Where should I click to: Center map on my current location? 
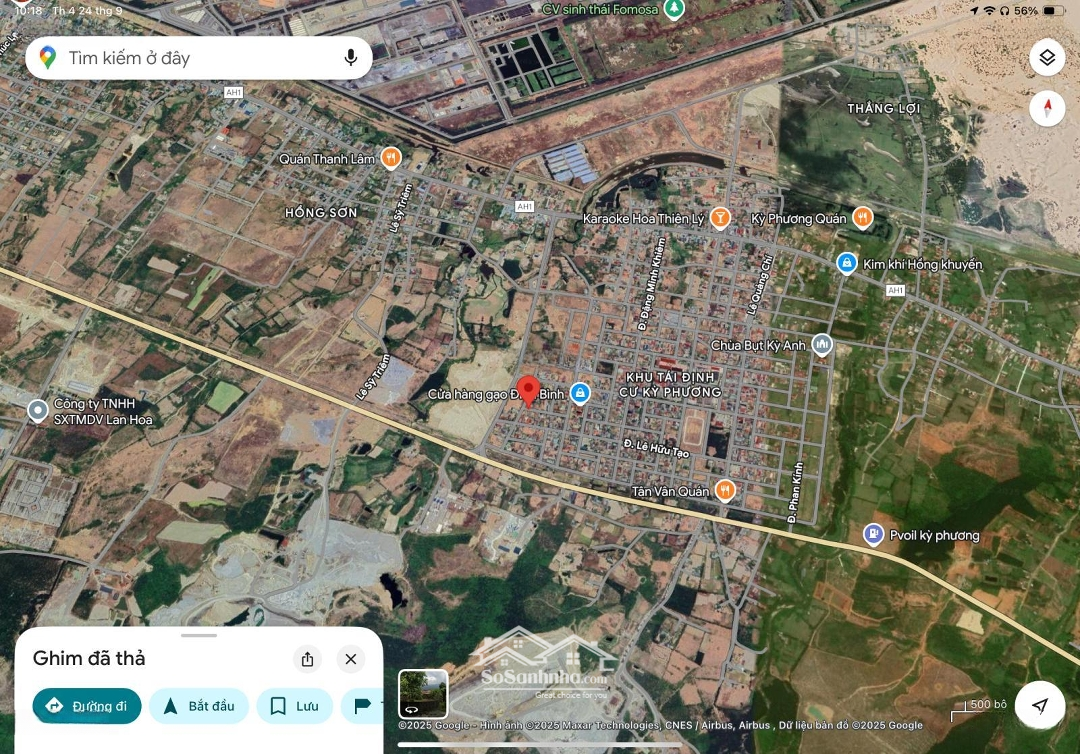point(1040,705)
